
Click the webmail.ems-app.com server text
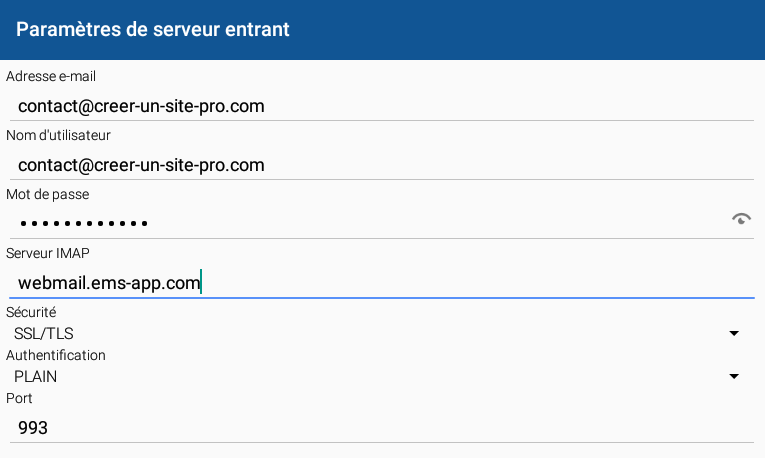[109, 283]
